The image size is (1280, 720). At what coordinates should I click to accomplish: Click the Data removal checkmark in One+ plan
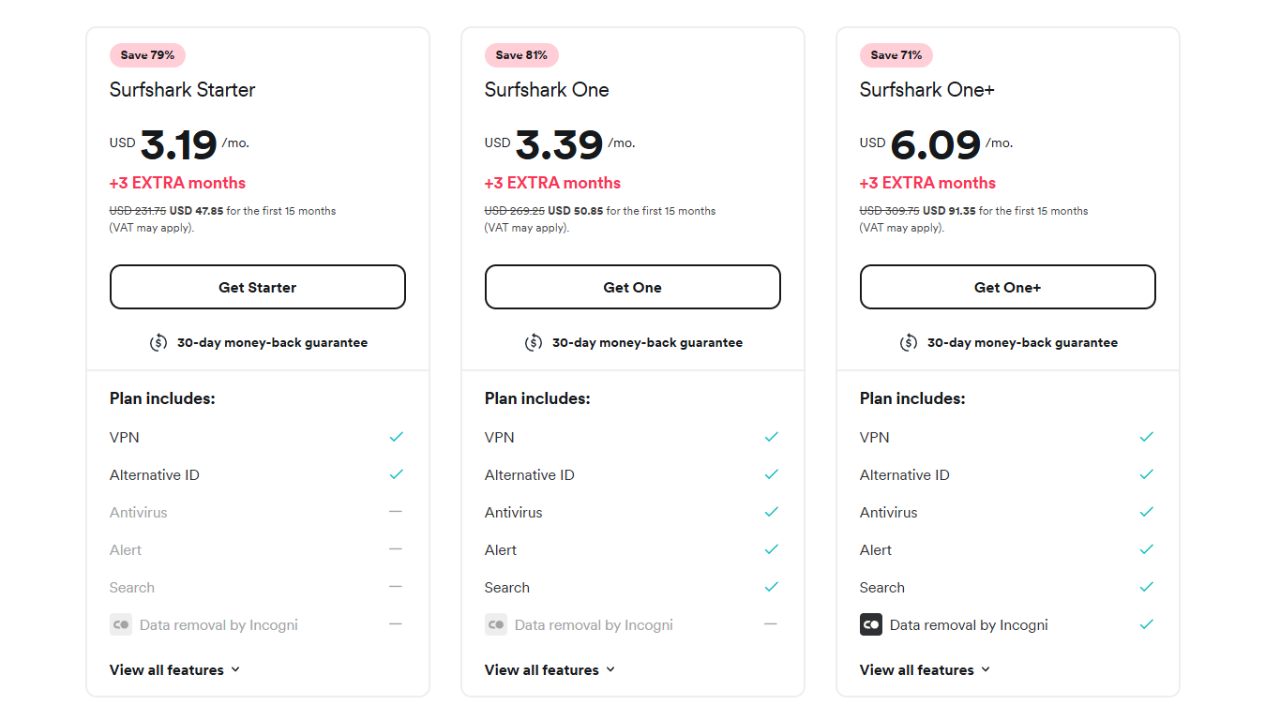(x=1146, y=625)
